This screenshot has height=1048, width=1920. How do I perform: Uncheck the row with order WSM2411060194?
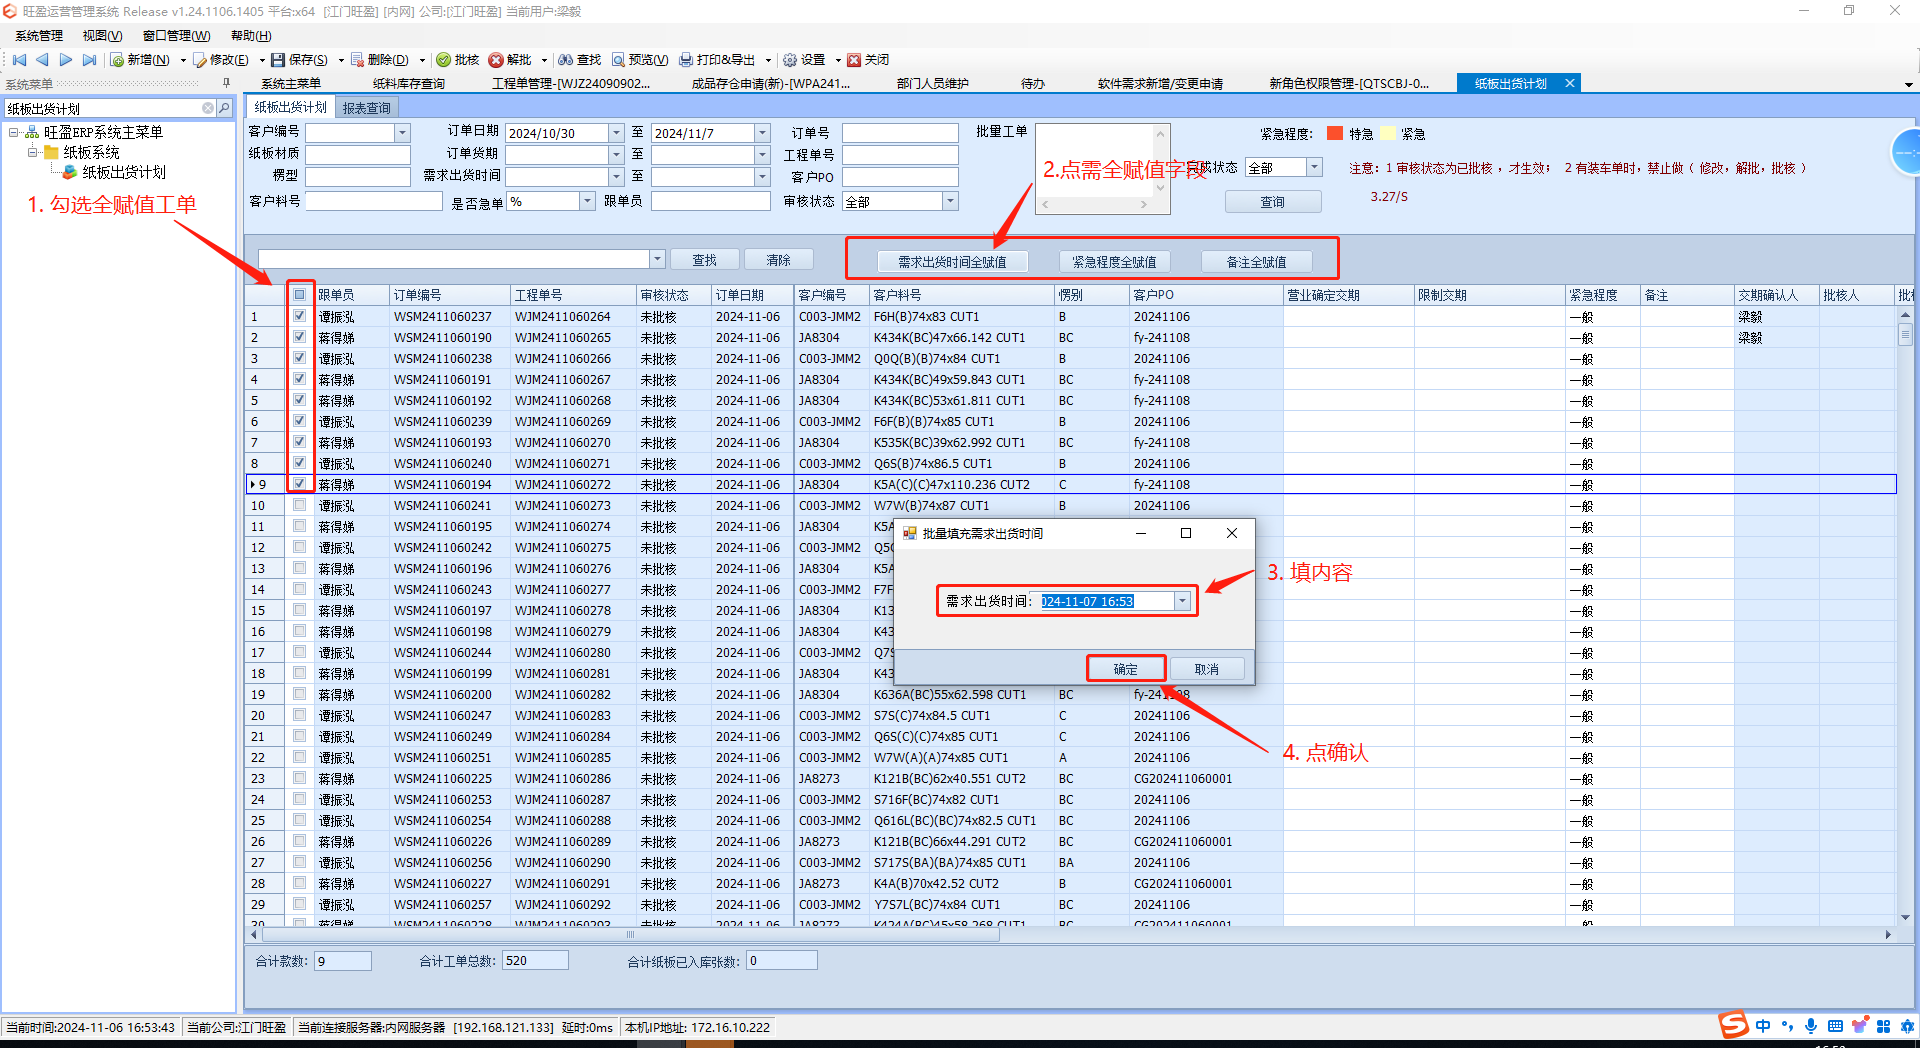299,484
